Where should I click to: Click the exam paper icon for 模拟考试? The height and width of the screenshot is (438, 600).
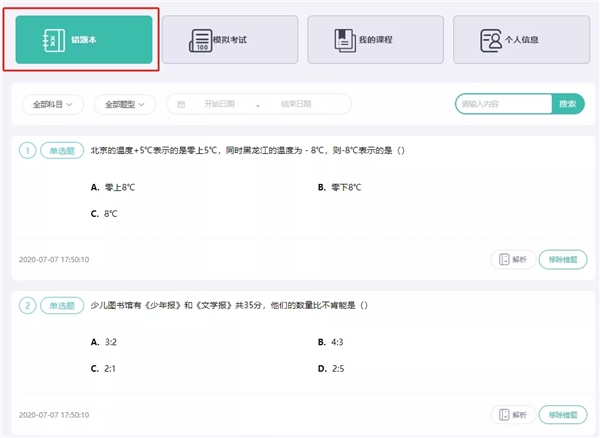tap(201, 41)
